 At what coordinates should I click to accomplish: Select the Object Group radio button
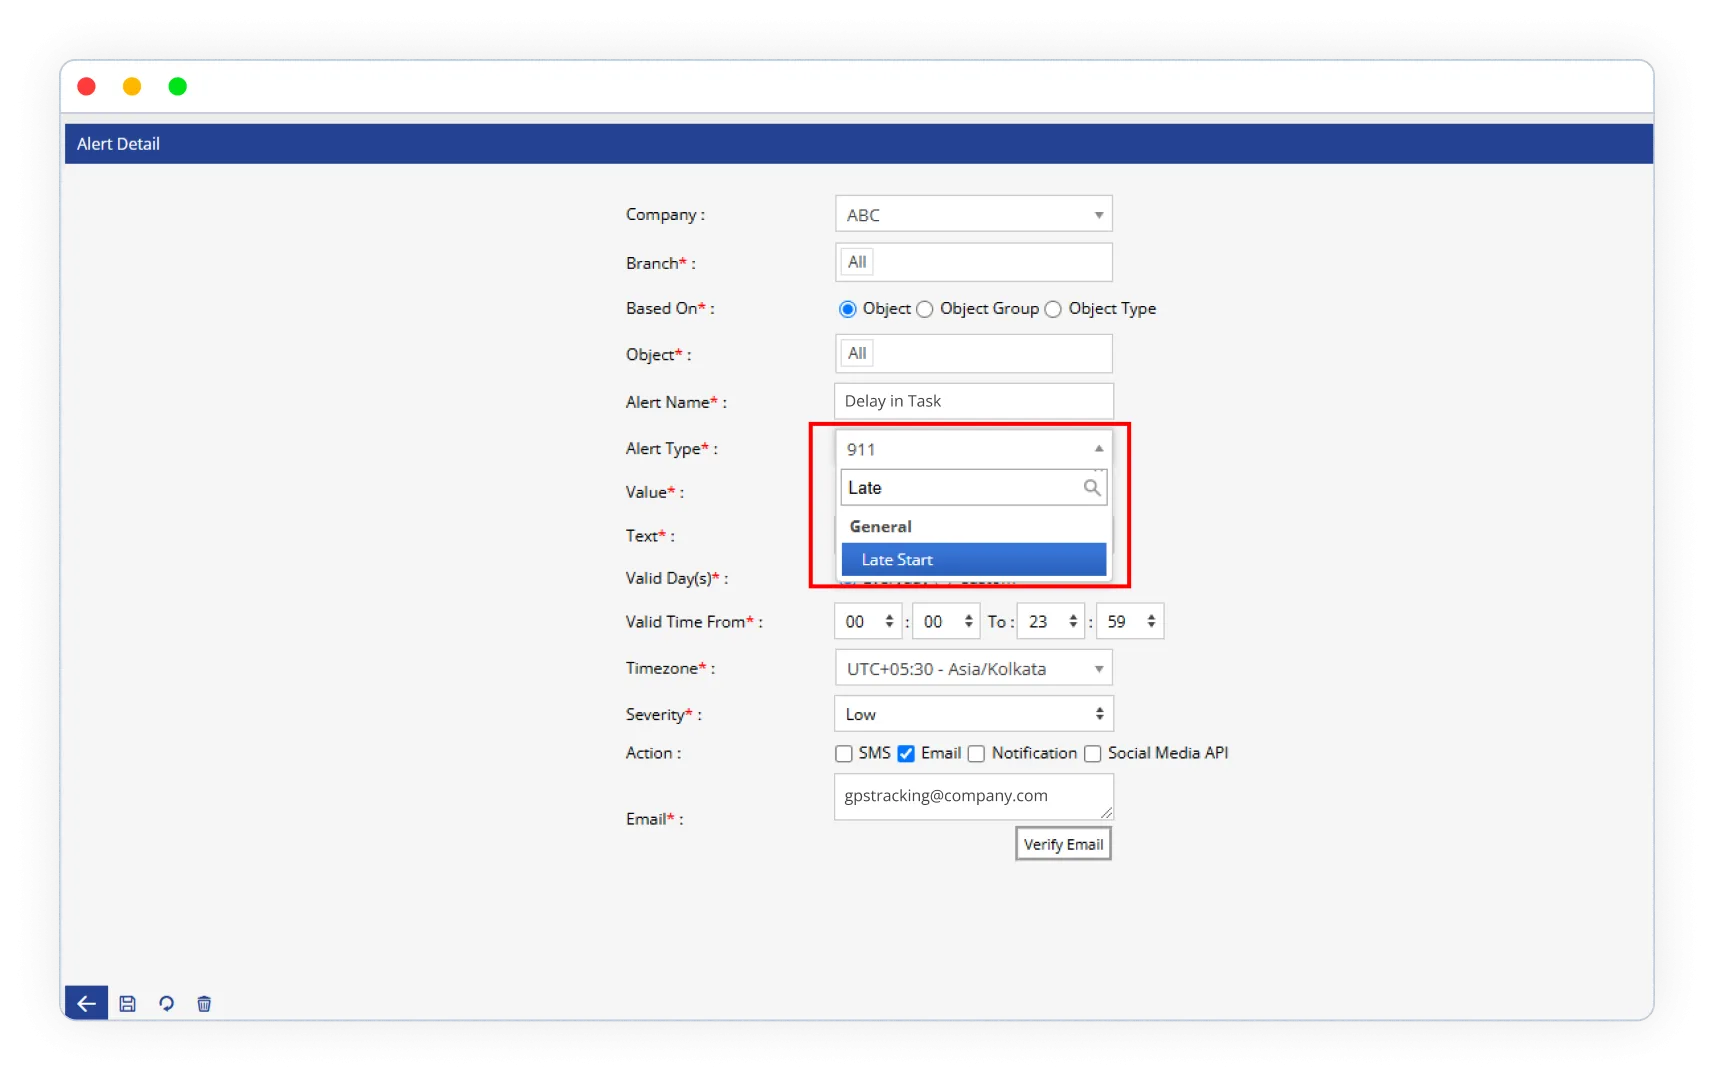pos(925,309)
